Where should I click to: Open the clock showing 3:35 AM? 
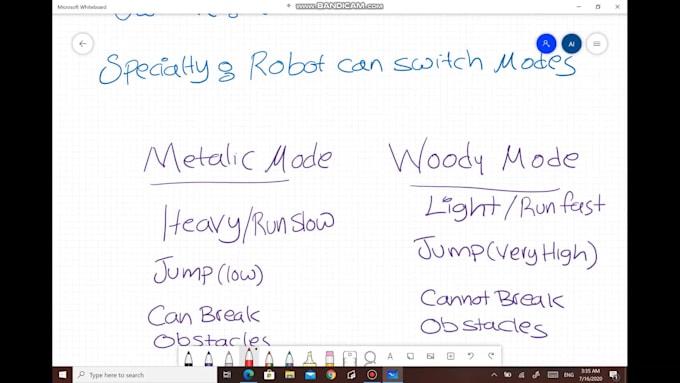pos(591,375)
